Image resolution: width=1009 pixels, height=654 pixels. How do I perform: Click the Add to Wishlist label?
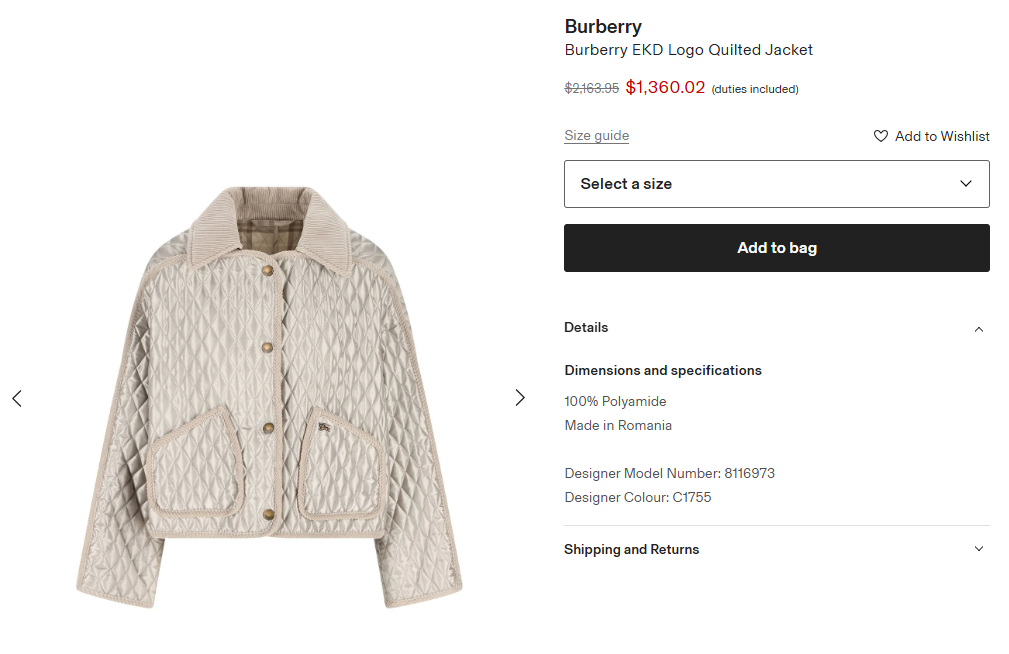942,136
